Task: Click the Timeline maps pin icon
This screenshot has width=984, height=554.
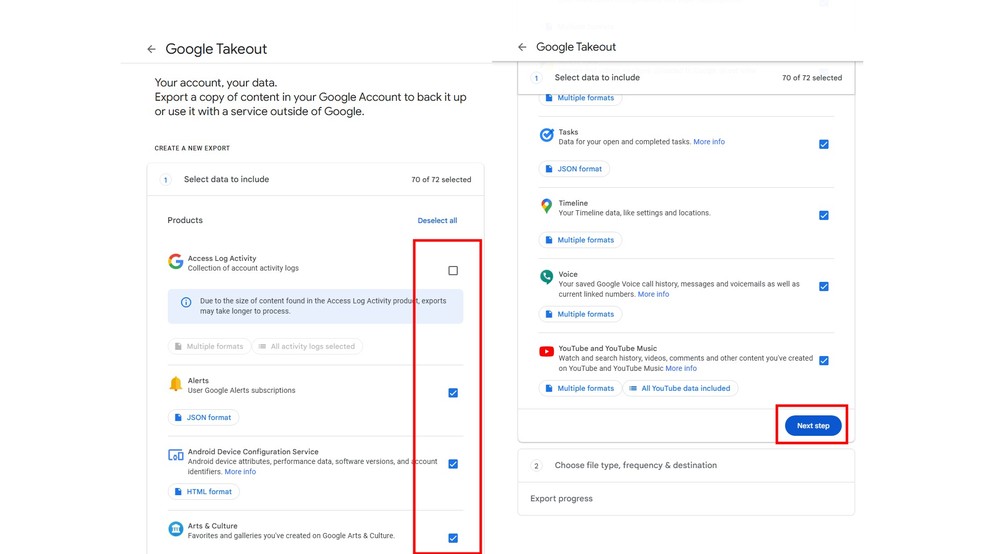Action: pos(546,206)
